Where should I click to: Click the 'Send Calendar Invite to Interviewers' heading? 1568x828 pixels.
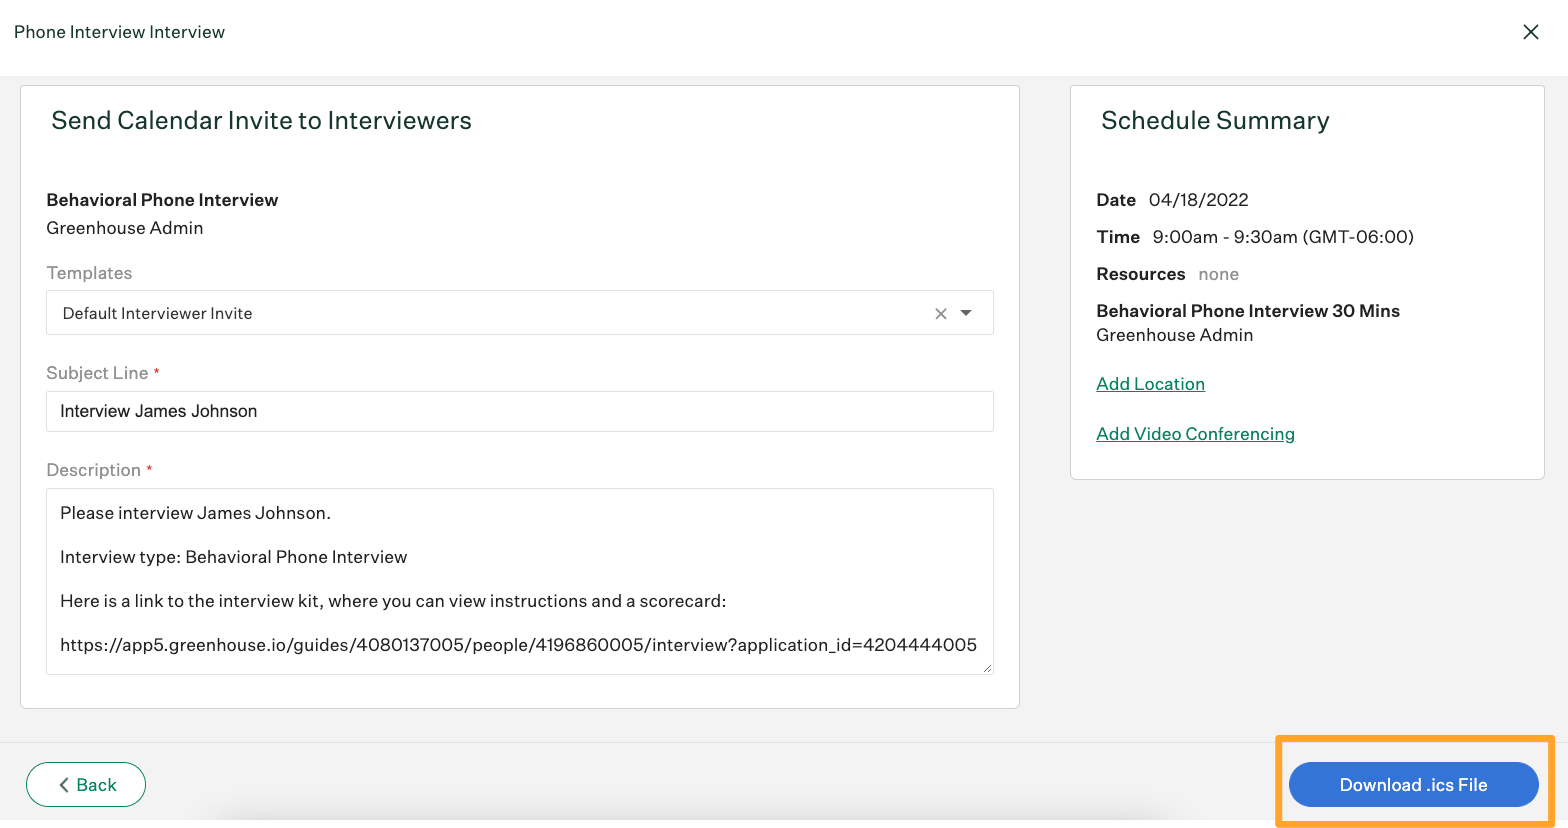click(261, 121)
